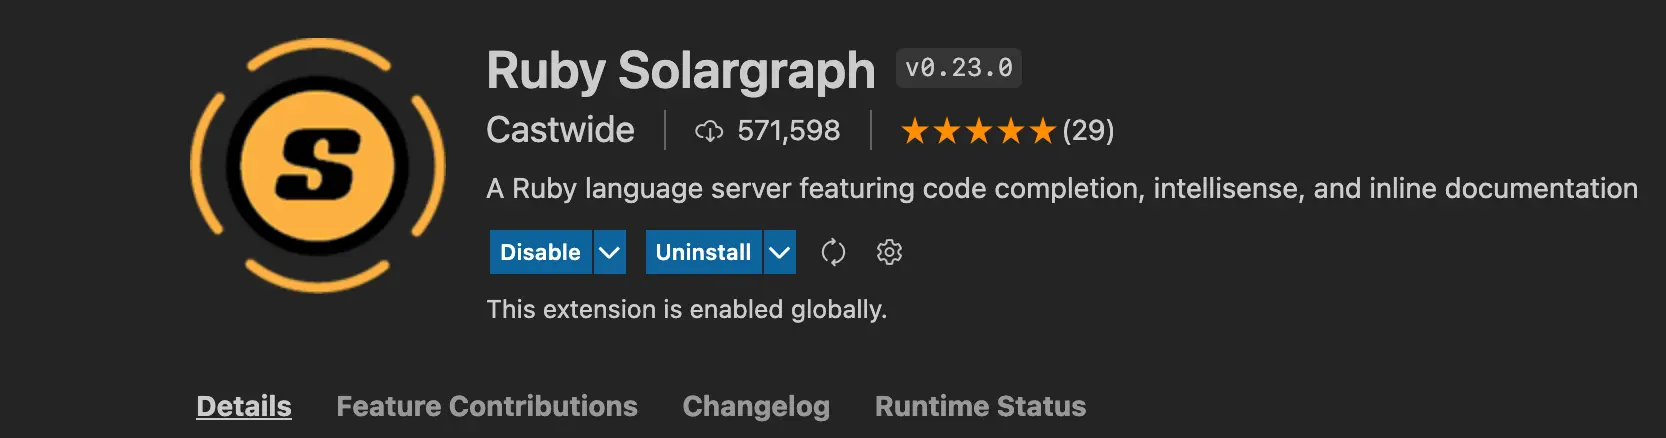1666x438 pixels.
Task: Click the cloud download installs icon
Action: pyautogui.click(x=708, y=131)
